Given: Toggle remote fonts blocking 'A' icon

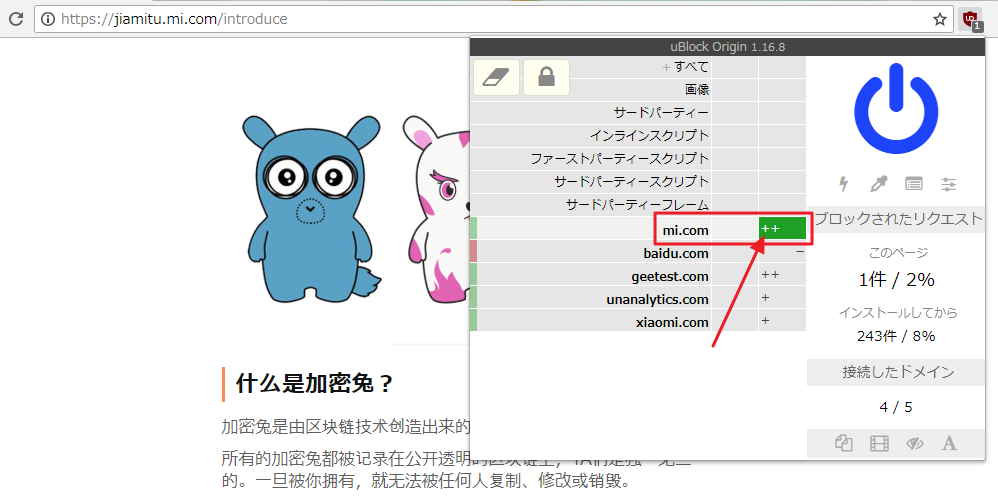Looking at the screenshot, I should [x=949, y=443].
